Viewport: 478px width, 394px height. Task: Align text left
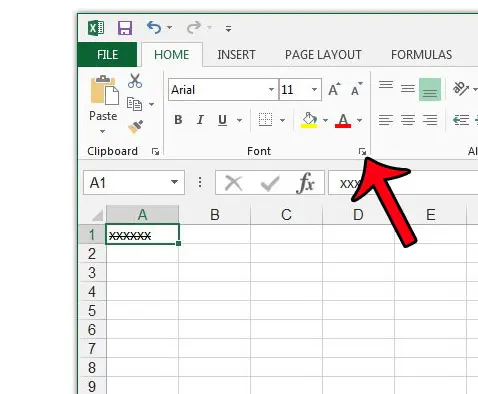(386, 120)
